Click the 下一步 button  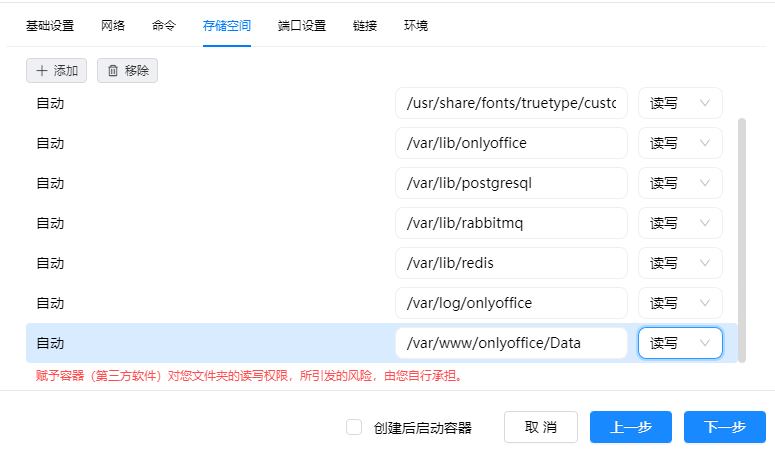(724, 427)
